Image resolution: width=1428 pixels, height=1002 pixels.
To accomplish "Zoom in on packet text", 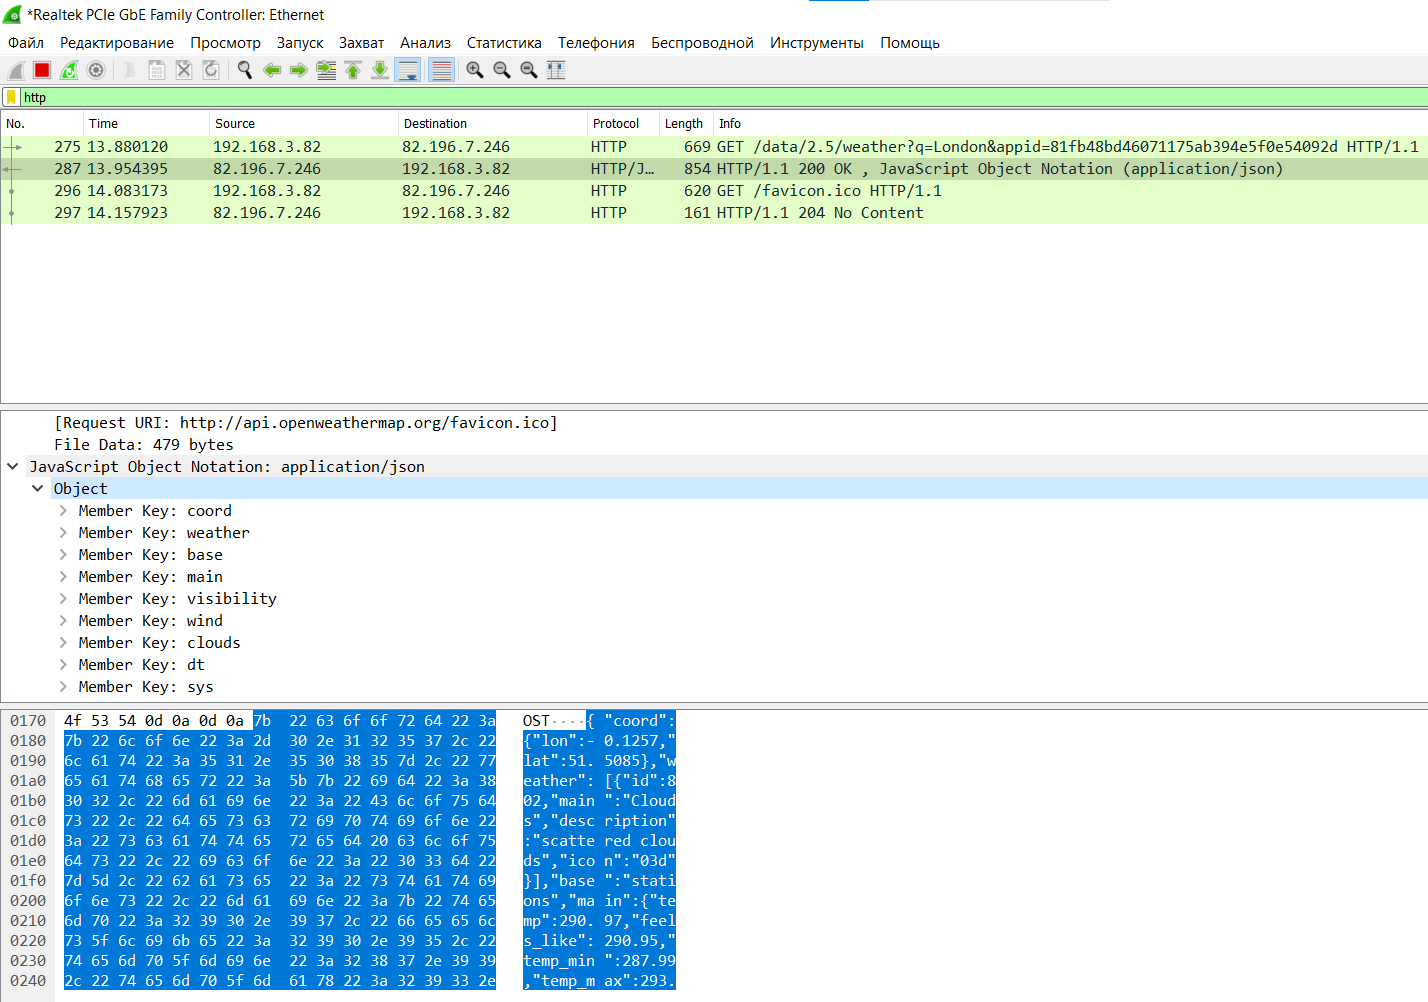I will [x=475, y=70].
